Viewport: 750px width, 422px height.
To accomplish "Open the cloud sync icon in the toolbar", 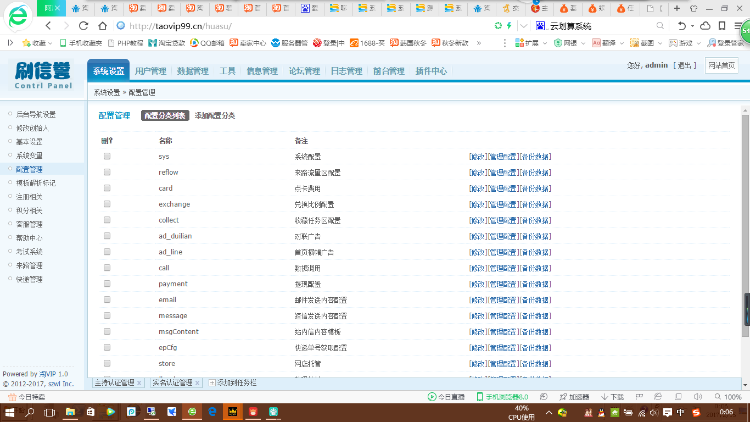I will pyautogui.click(x=705, y=26).
